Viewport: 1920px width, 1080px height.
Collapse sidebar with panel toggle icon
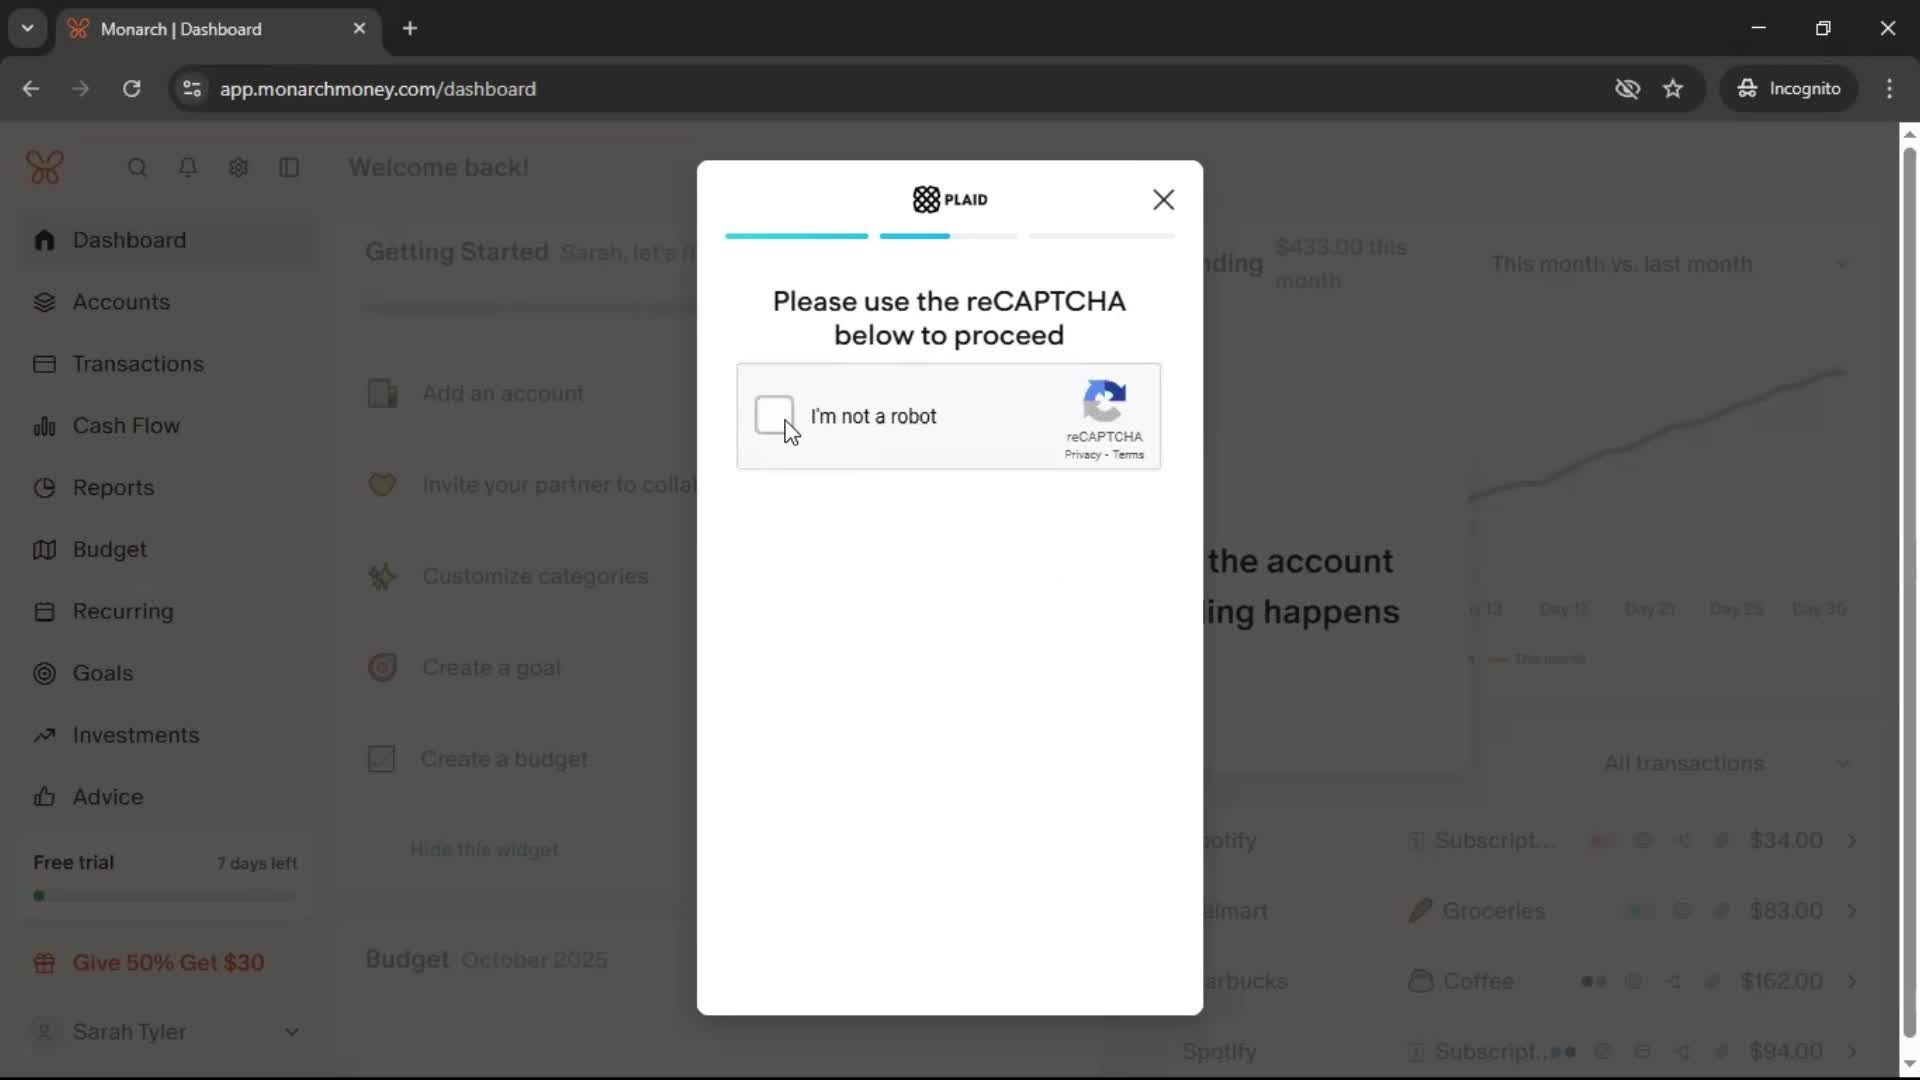[289, 168]
